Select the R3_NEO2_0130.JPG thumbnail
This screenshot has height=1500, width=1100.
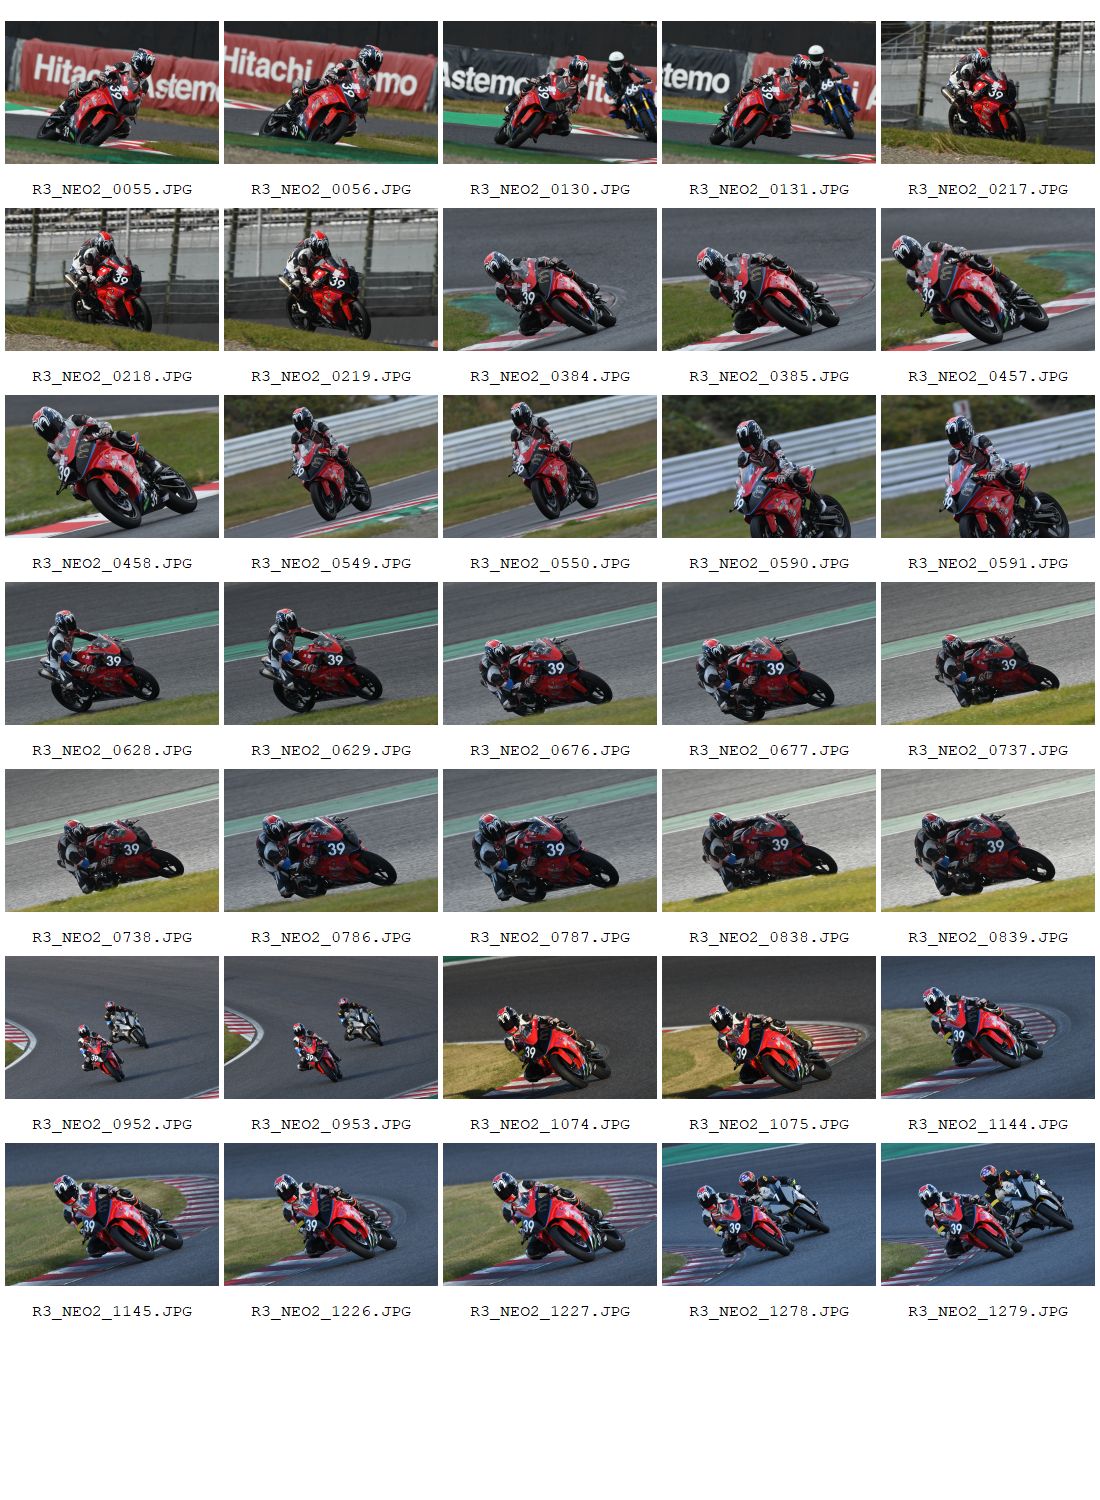click(550, 92)
